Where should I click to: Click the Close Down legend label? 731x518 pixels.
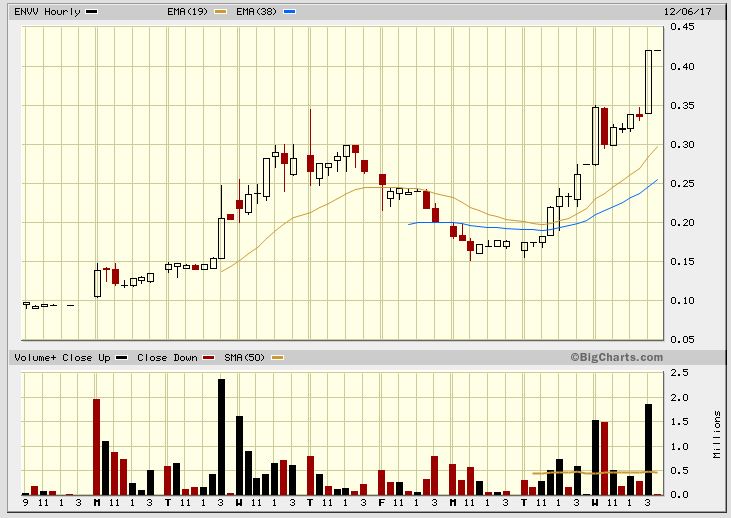pos(167,358)
